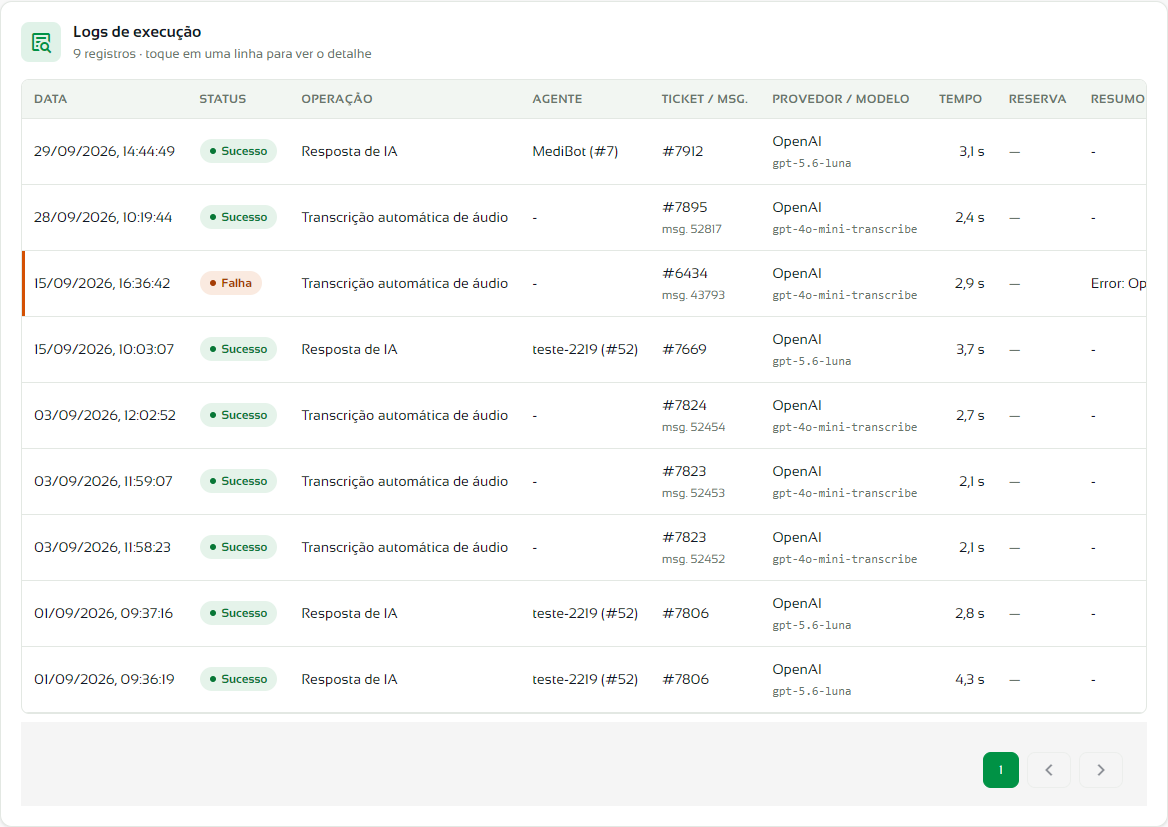Click Sucesso badge for ticket #7912
This screenshot has width=1168, height=827.
pyautogui.click(x=238, y=151)
